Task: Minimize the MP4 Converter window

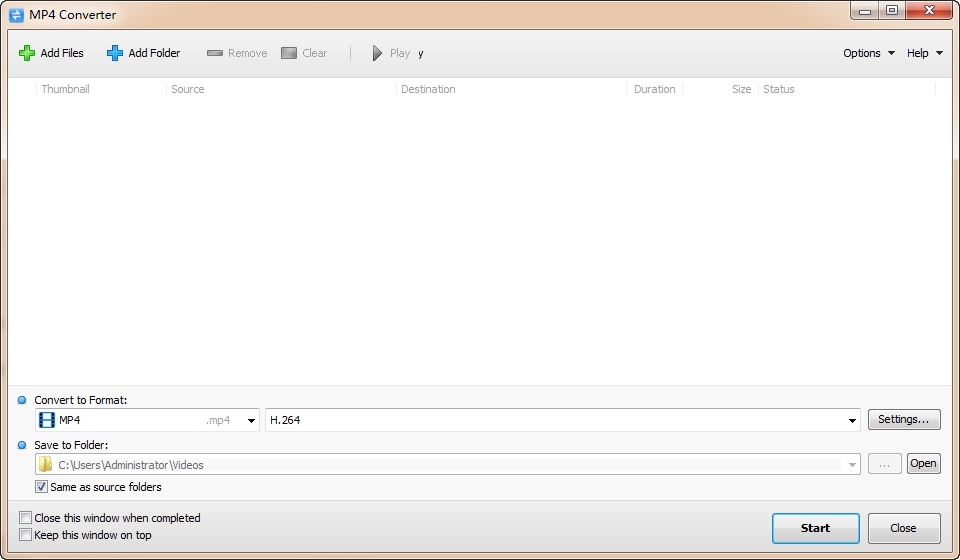Action: point(864,10)
